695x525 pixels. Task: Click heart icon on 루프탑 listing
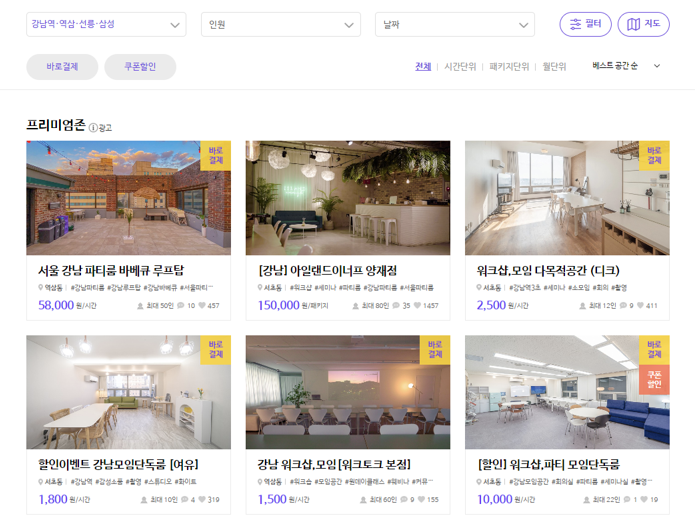point(202,305)
